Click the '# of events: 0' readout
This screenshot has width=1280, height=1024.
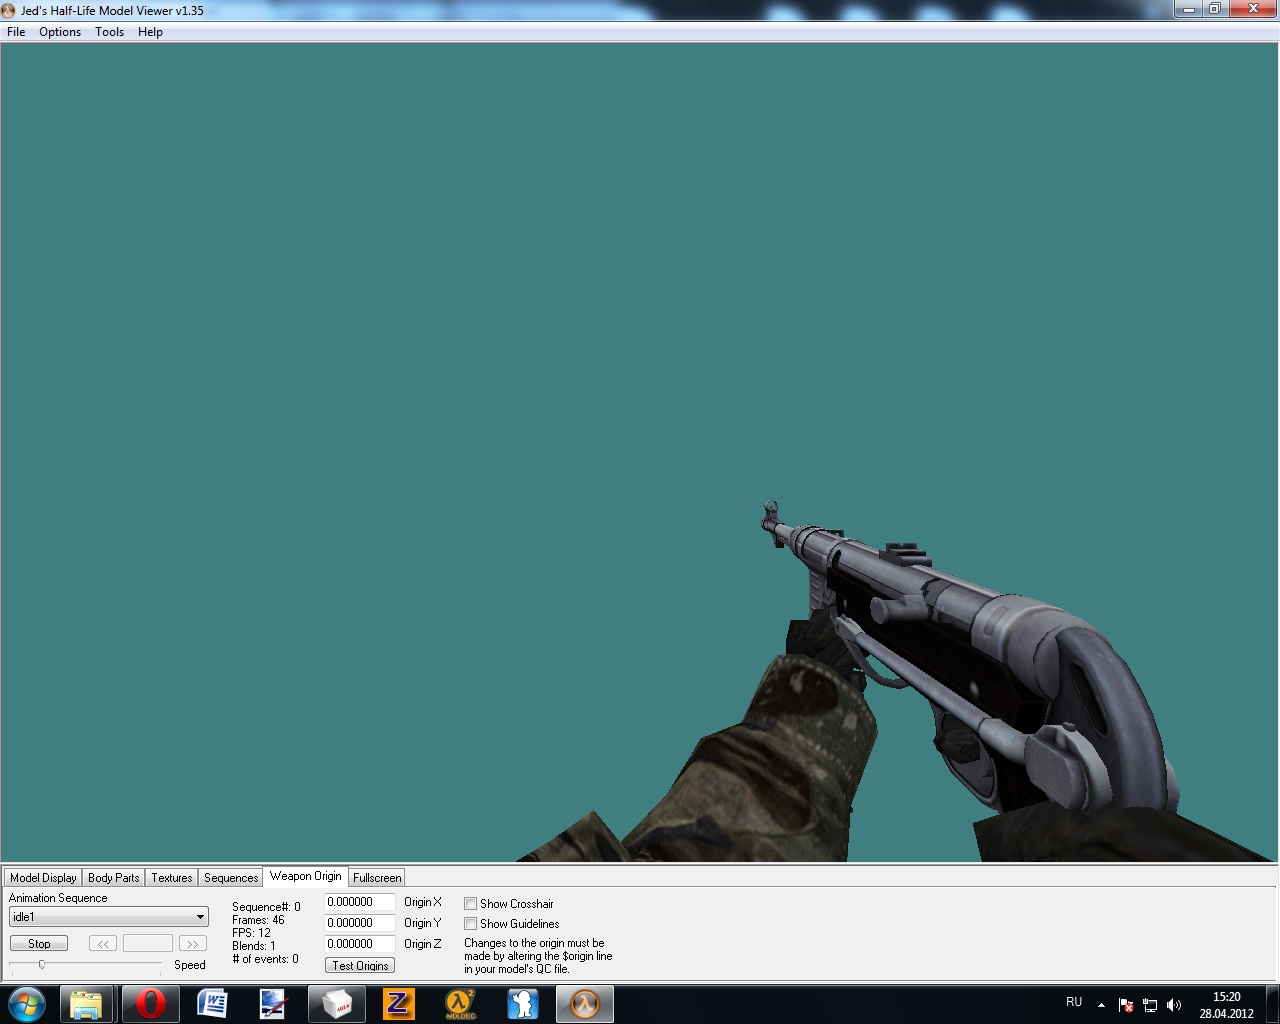point(265,959)
